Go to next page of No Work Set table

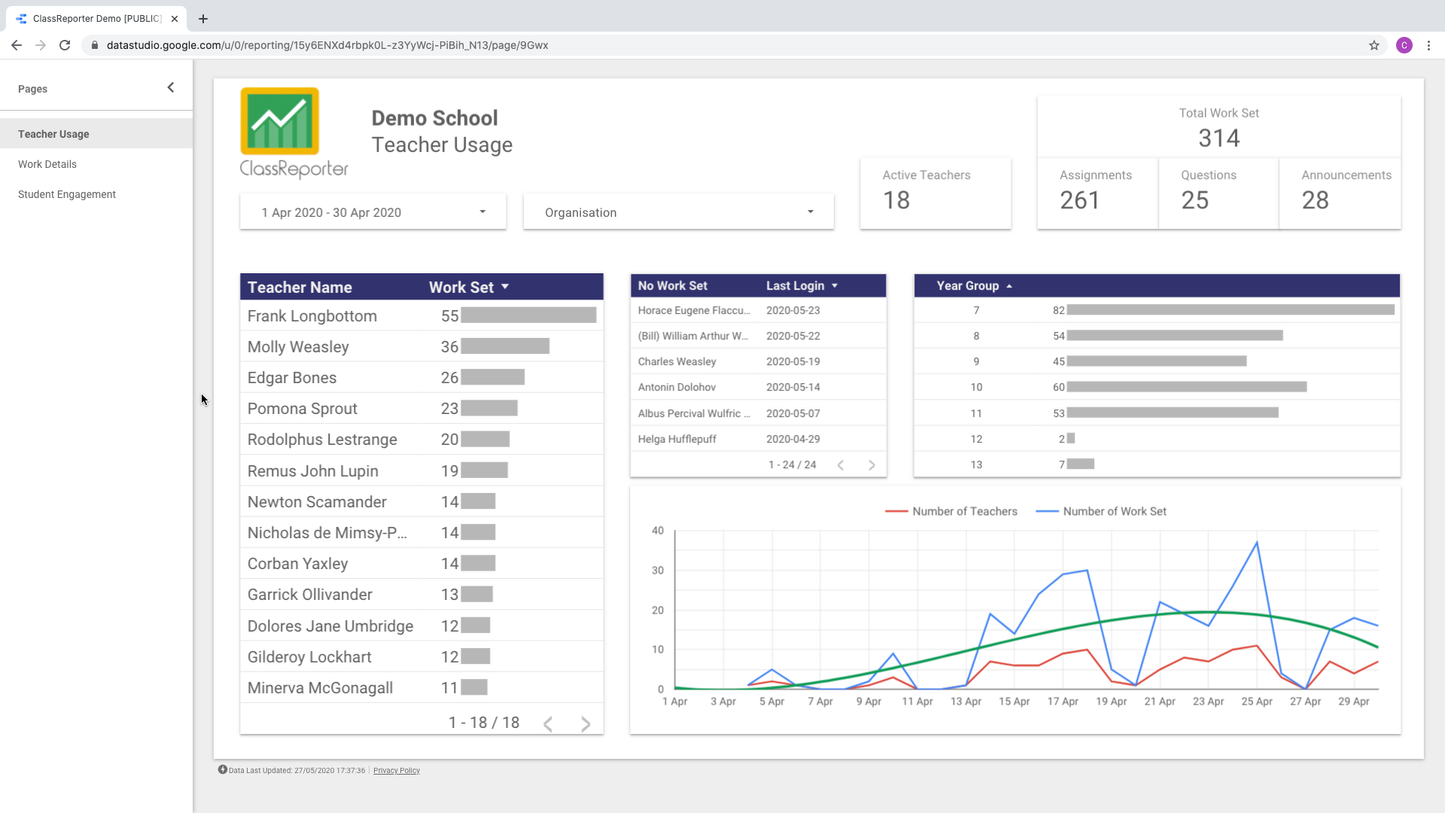click(x=872, y=465)
